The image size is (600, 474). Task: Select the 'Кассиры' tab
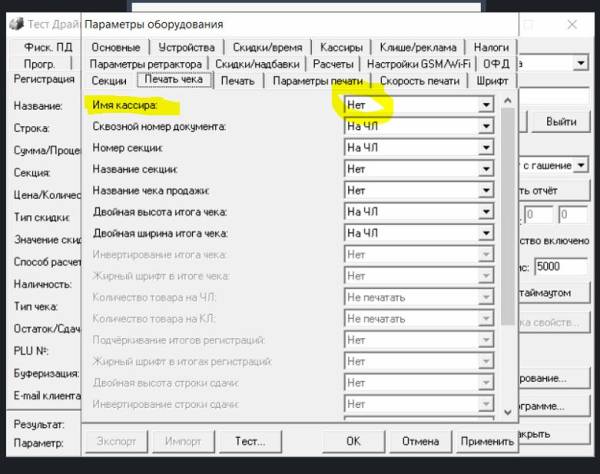pos(341,47)
